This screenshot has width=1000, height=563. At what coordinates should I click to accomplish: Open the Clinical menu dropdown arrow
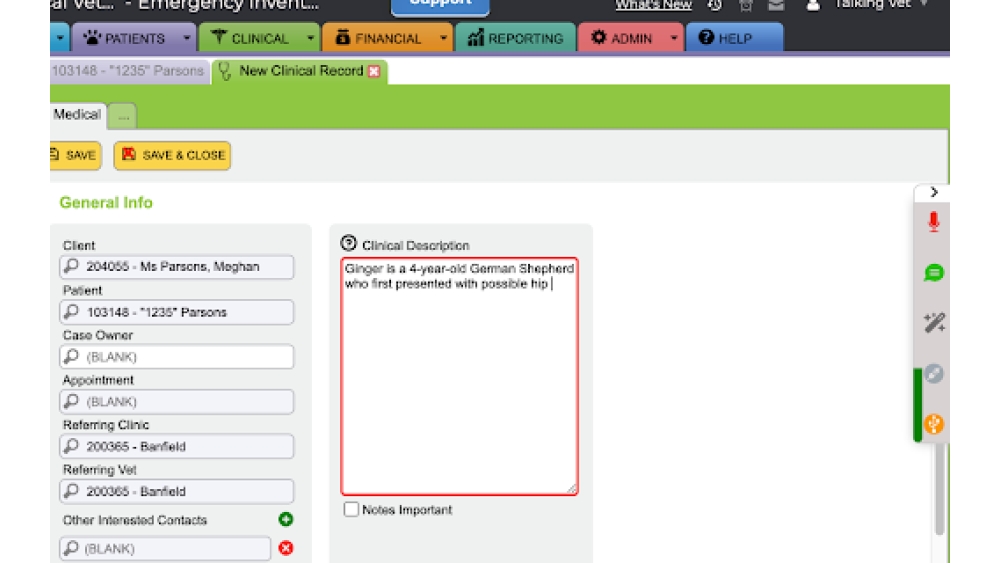(310, 38)
